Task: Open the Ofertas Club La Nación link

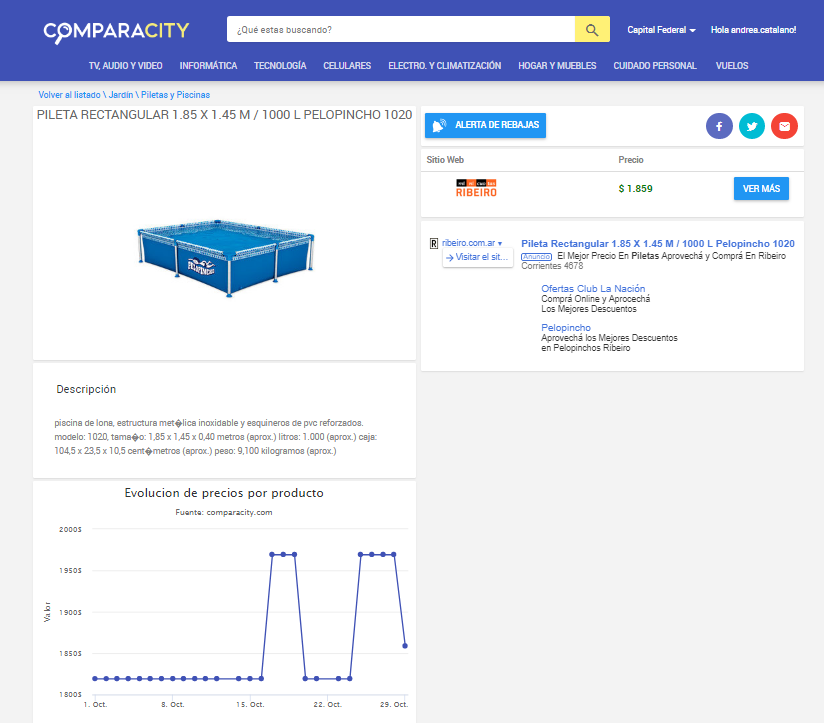Action: click(593, 288)
